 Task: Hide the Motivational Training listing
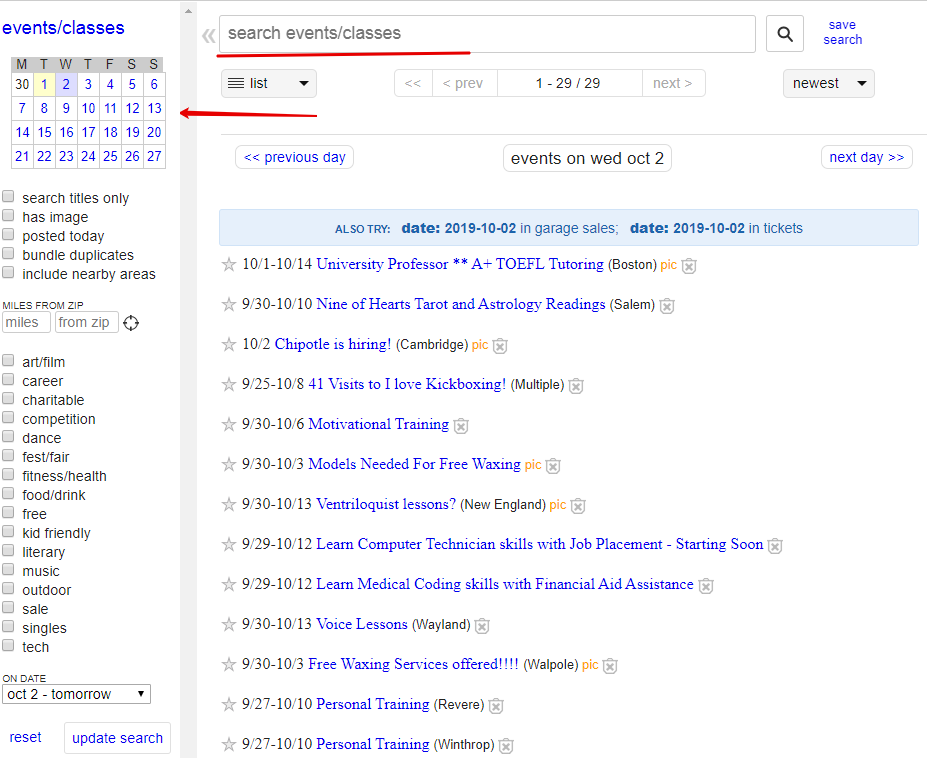tap(461, 426)
